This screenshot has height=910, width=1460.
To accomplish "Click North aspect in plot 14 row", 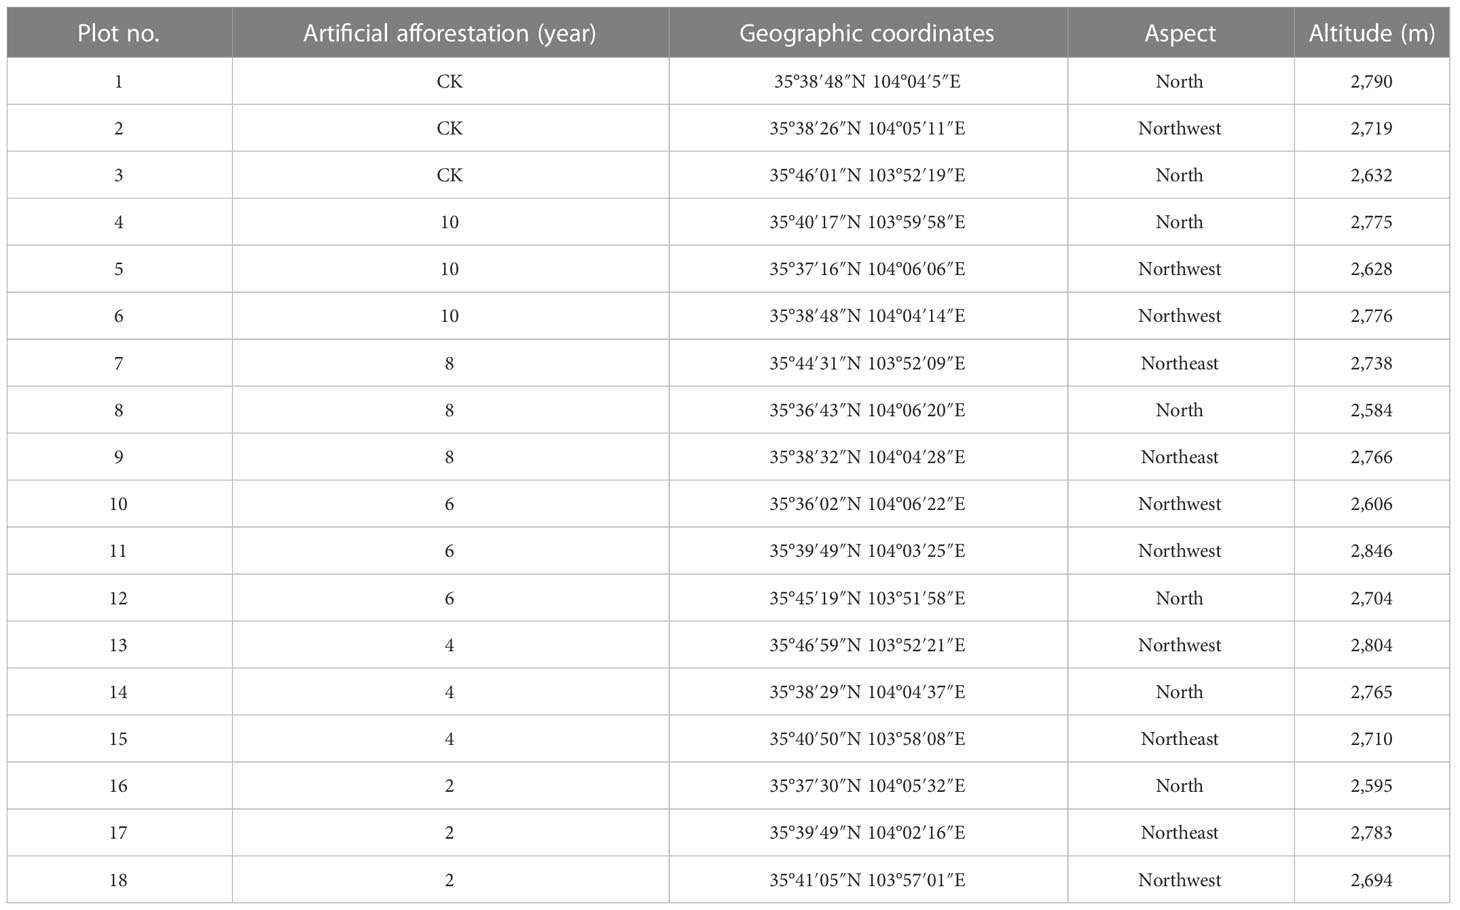I will click(x=1180, y=692).
